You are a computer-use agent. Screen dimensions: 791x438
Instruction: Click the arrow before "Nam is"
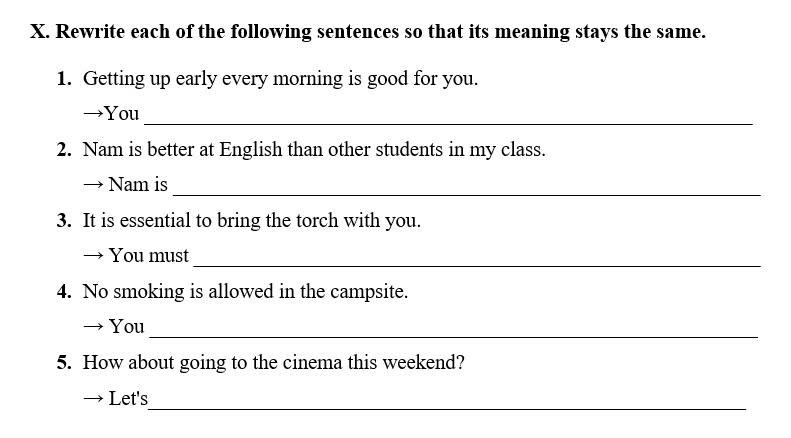point(93,184)
